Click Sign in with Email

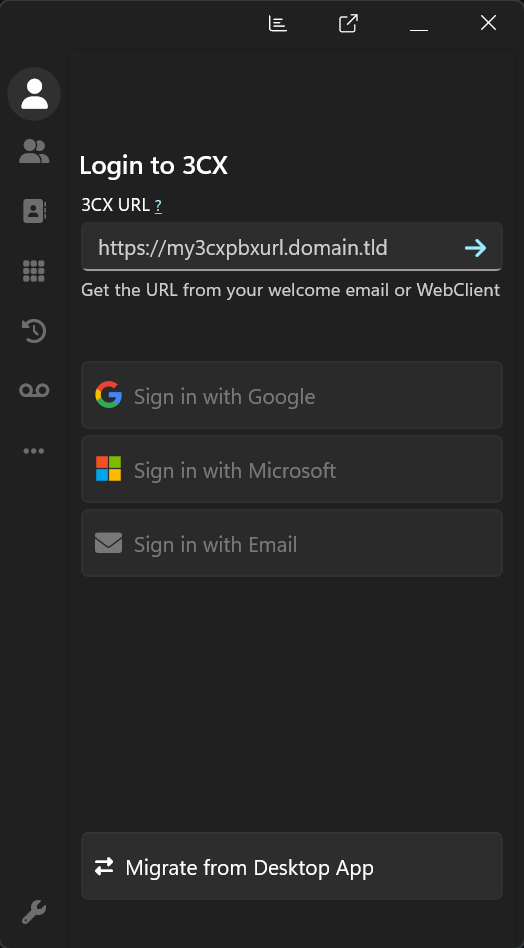coord(292,543)
